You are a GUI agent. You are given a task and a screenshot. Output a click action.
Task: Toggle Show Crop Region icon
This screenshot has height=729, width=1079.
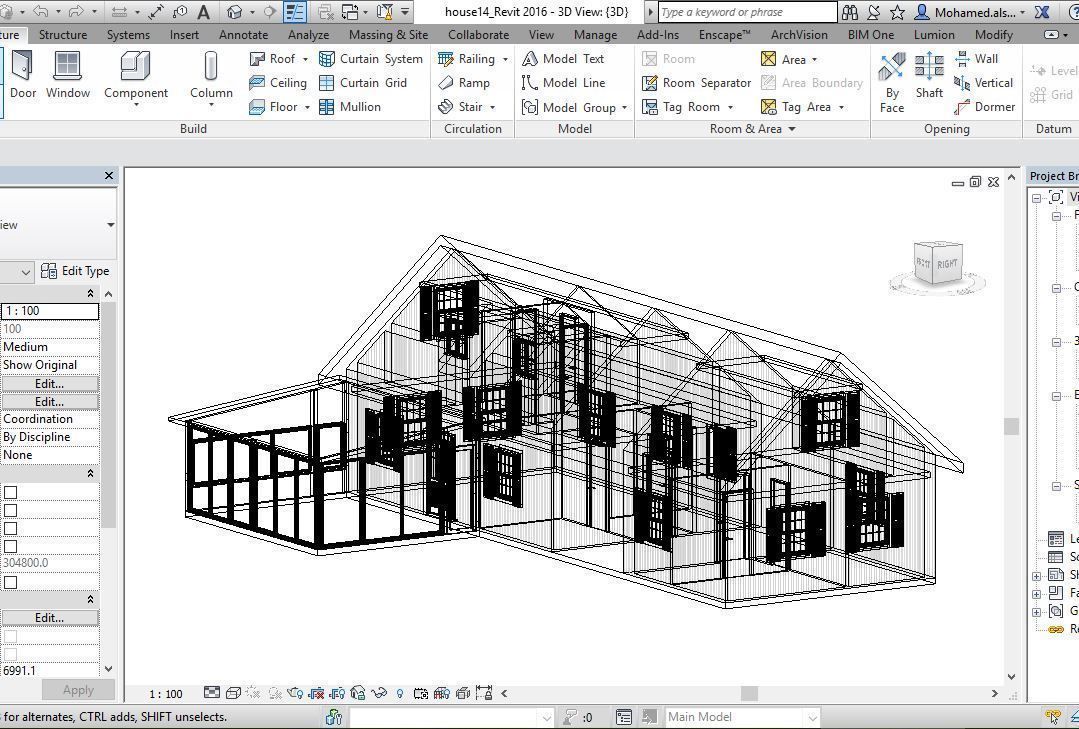(x=337, y=693)
